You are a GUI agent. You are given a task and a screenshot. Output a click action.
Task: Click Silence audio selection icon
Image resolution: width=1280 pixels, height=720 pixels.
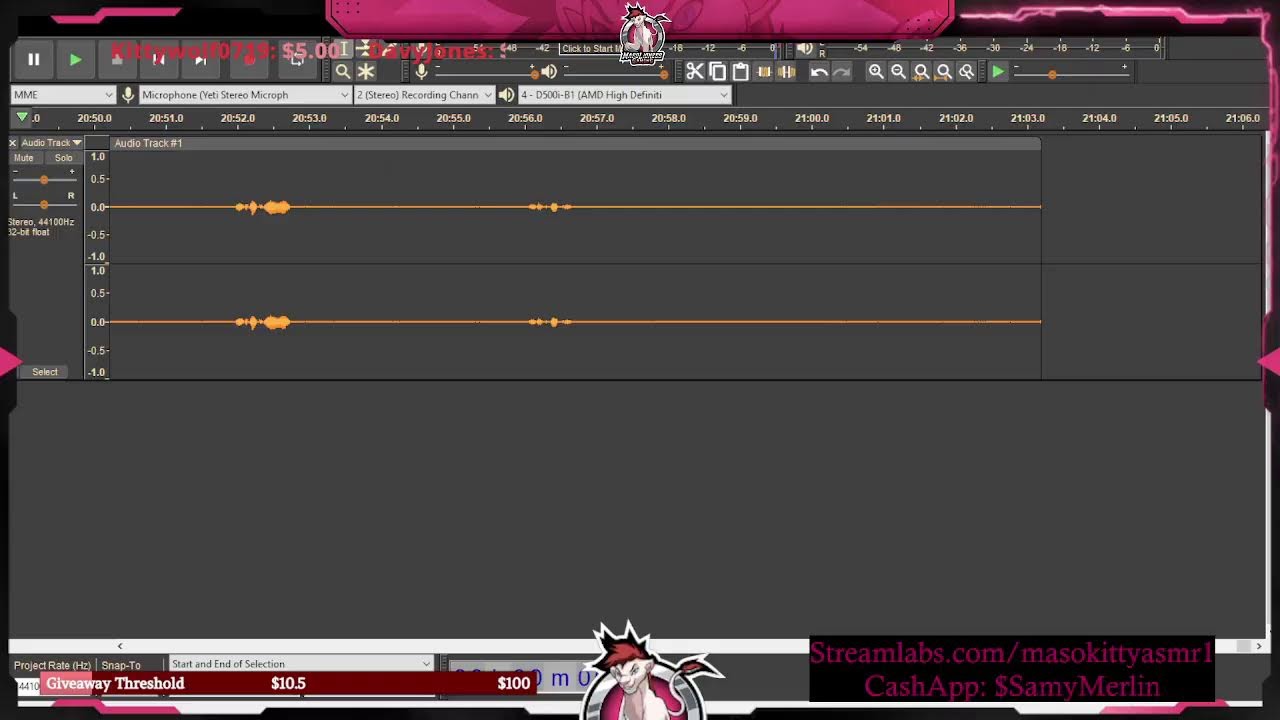787,71
